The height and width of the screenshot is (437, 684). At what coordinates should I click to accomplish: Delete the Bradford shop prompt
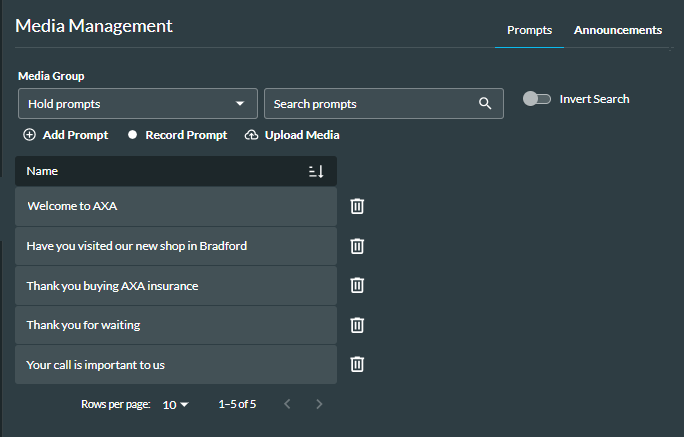click(357, 246)
